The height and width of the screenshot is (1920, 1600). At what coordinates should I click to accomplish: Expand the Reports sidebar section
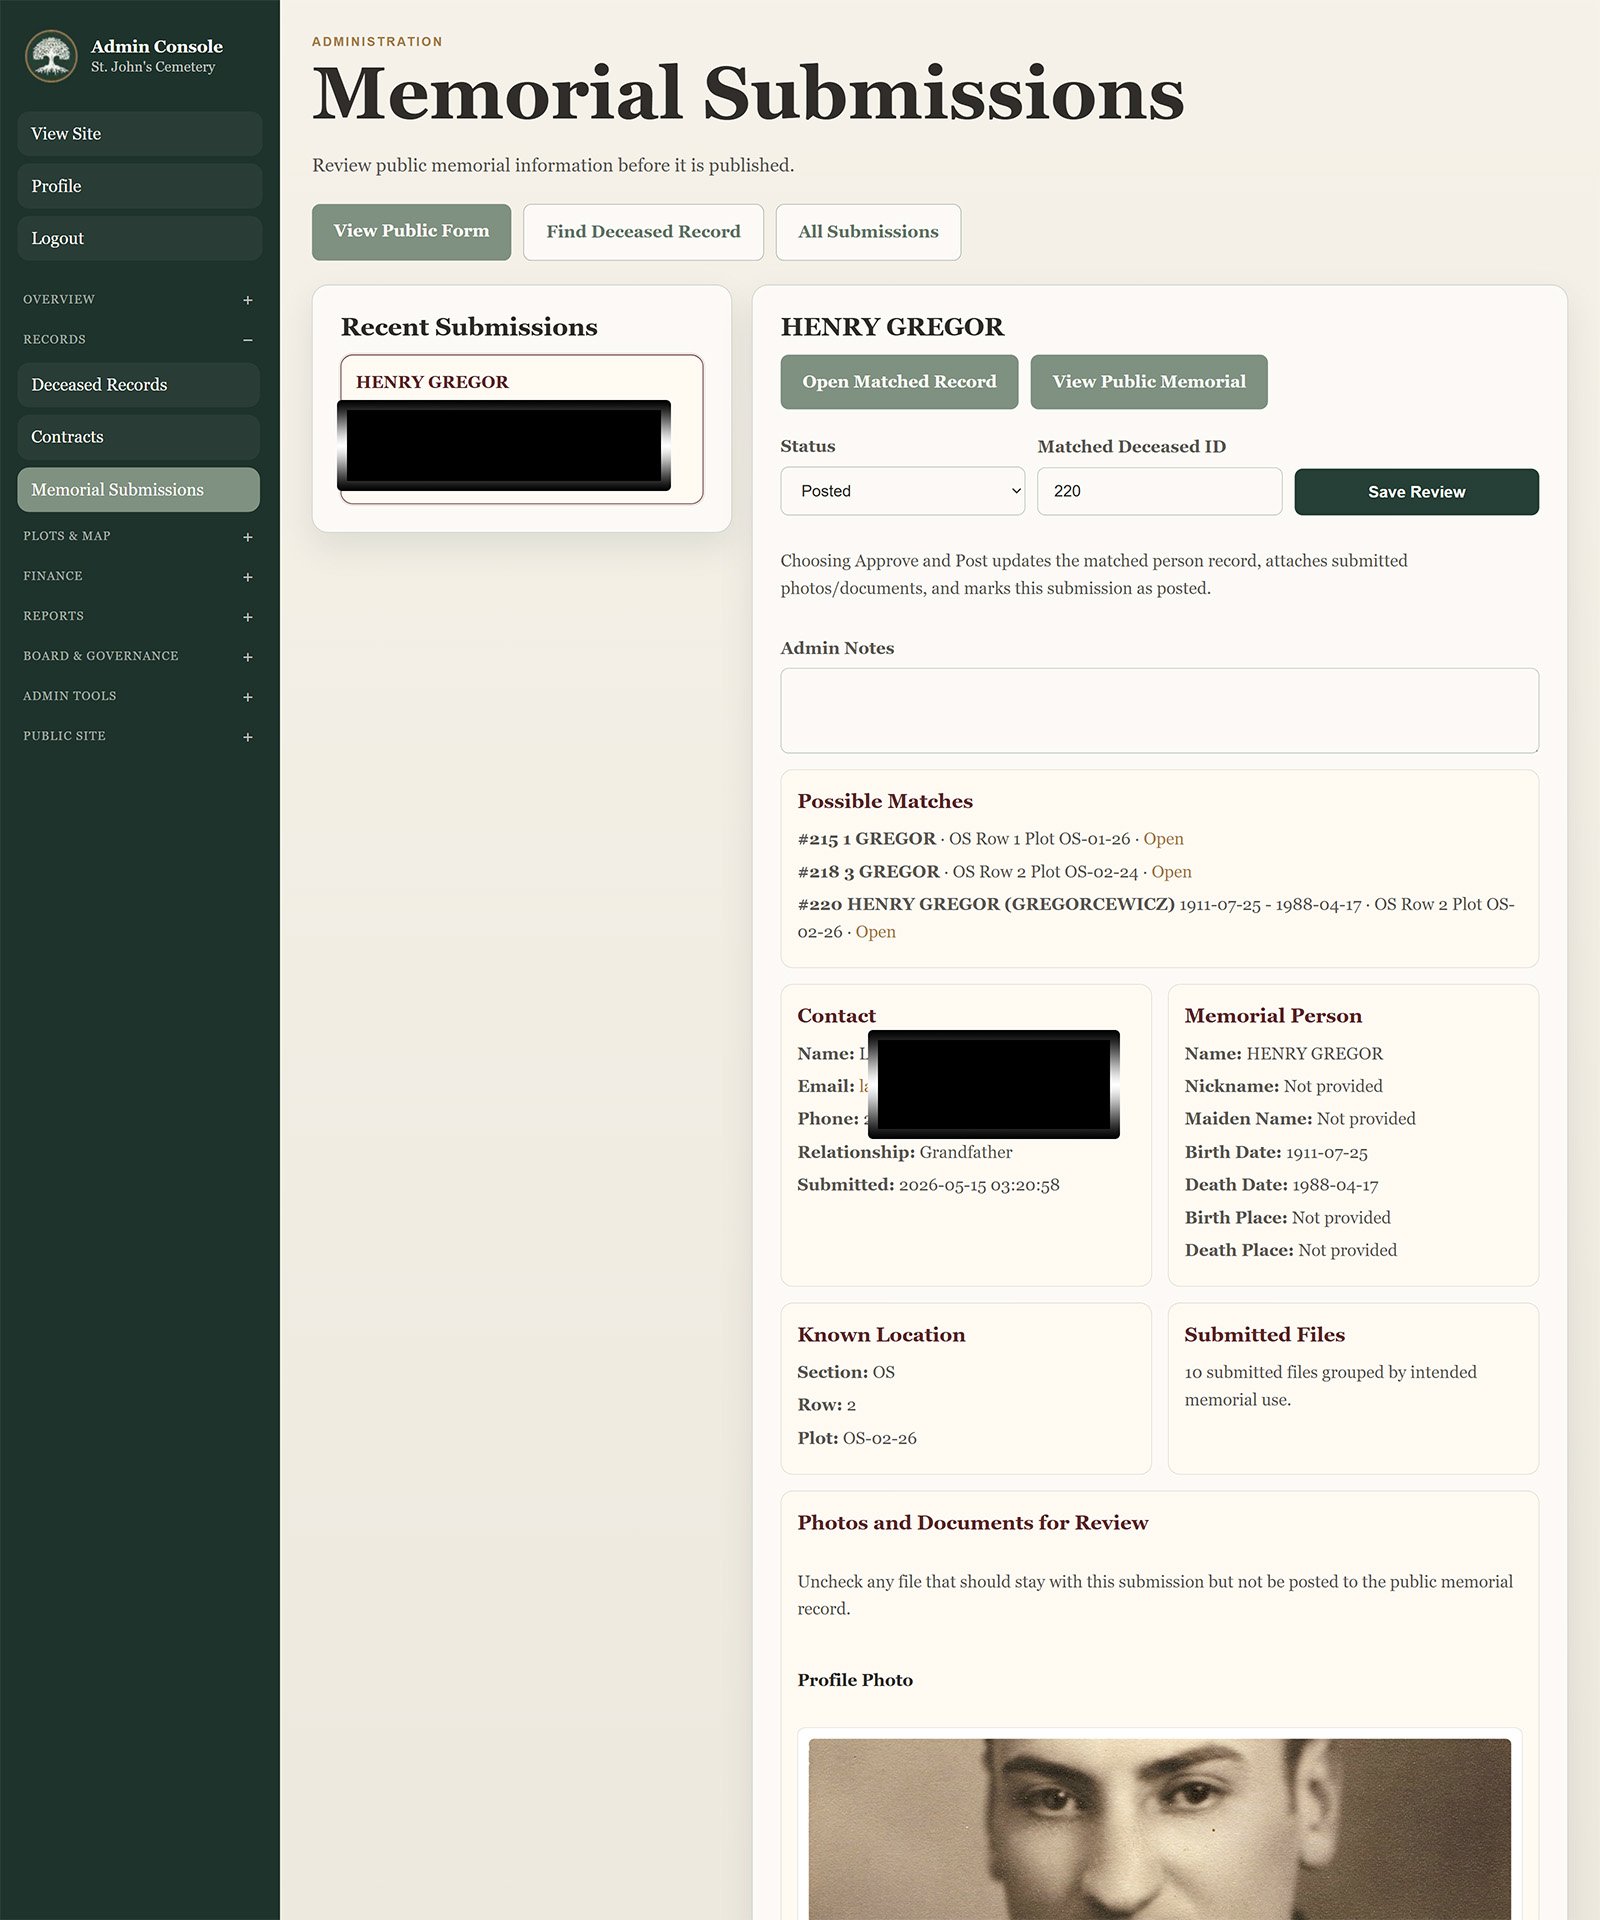click(x=138, y=617)
